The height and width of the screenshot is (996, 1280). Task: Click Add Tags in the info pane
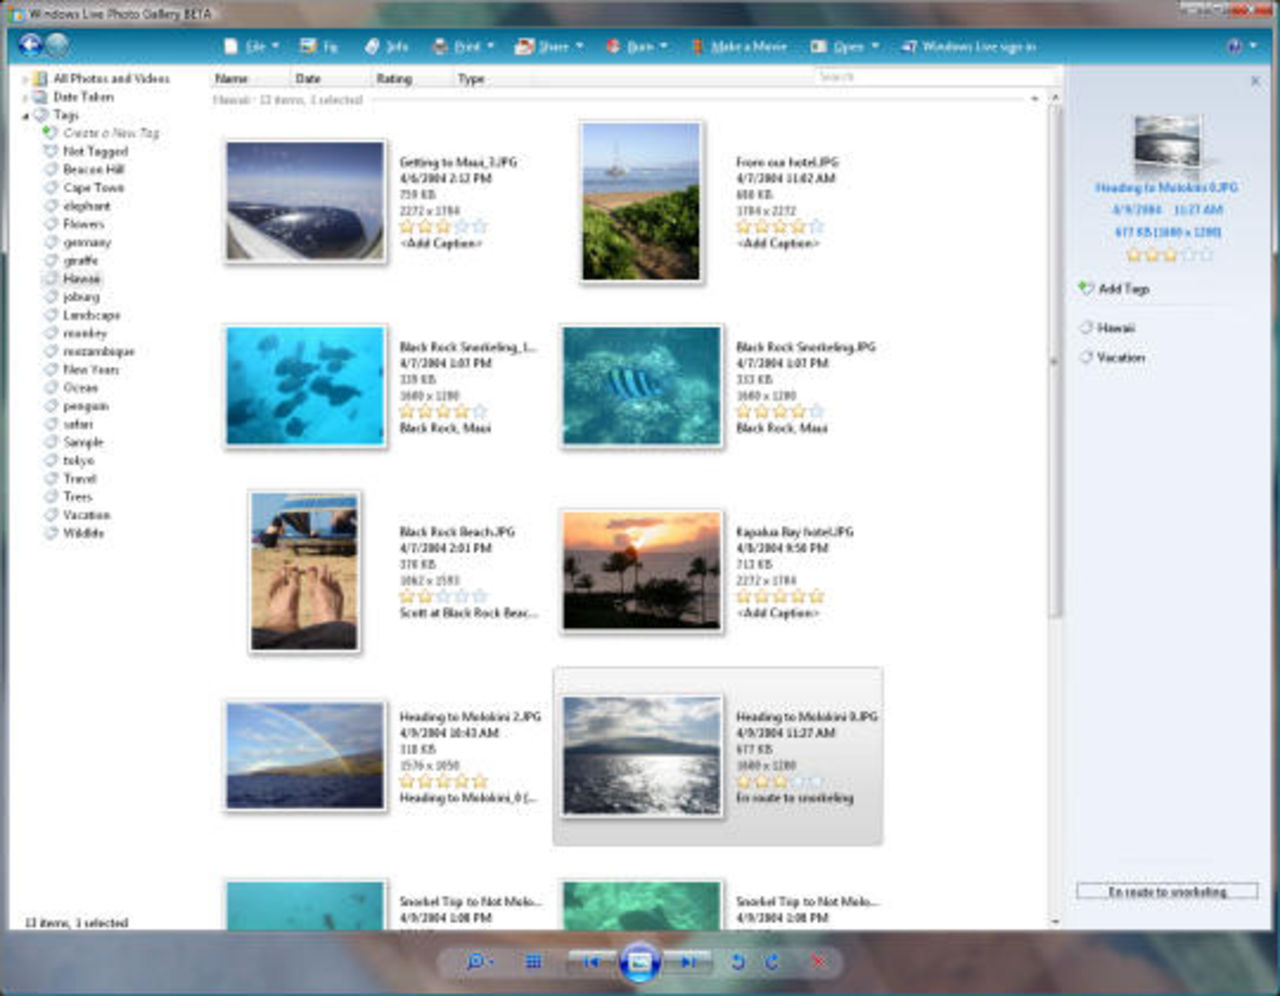coord(1123,289)
